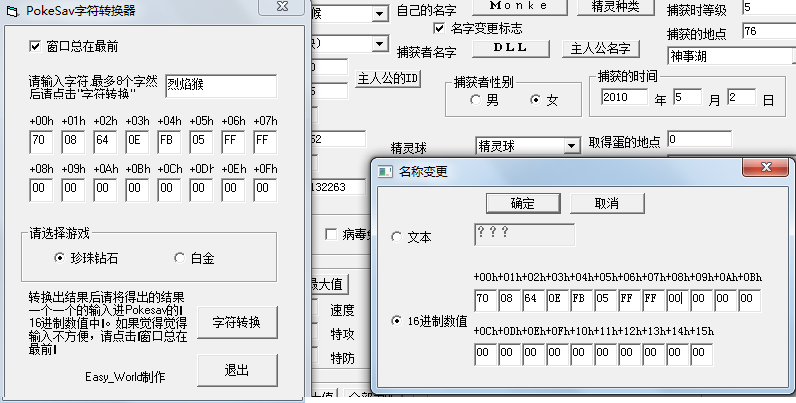Click the +08h hex field in 名称变更 dialog
796x403 pixels.
(x=677, y=300)
